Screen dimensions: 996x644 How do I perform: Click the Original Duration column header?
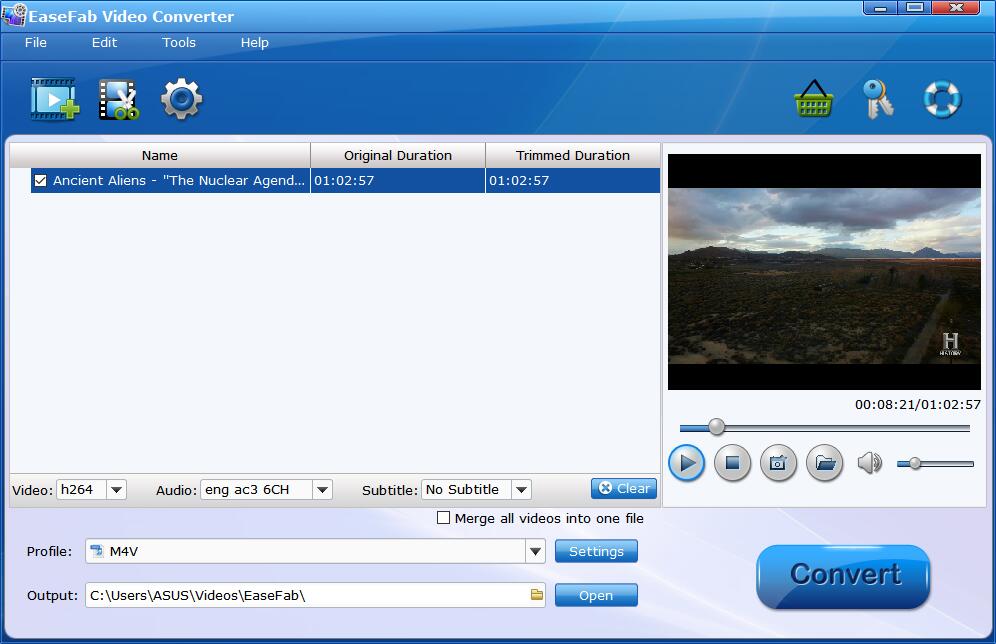point(398,155)
